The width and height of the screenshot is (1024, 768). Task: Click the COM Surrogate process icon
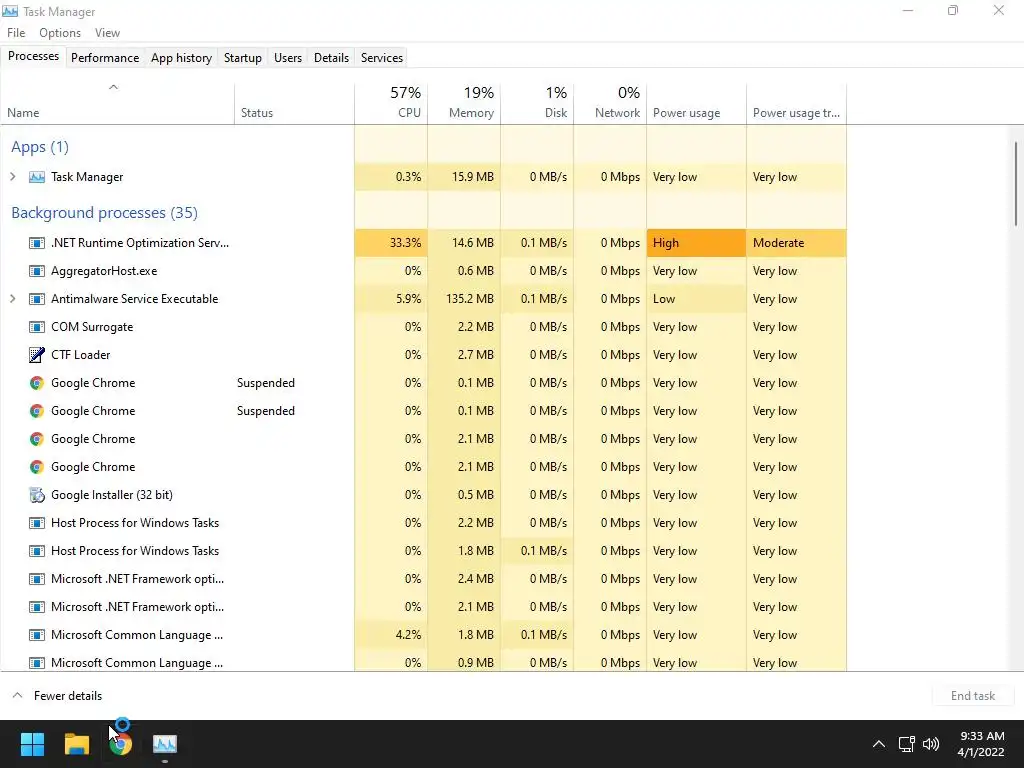pos(37,327)
